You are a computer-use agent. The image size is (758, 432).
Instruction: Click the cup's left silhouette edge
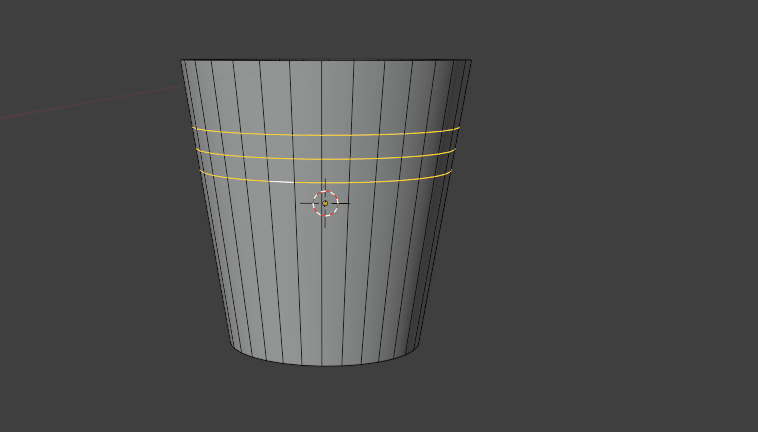(209, 220)
